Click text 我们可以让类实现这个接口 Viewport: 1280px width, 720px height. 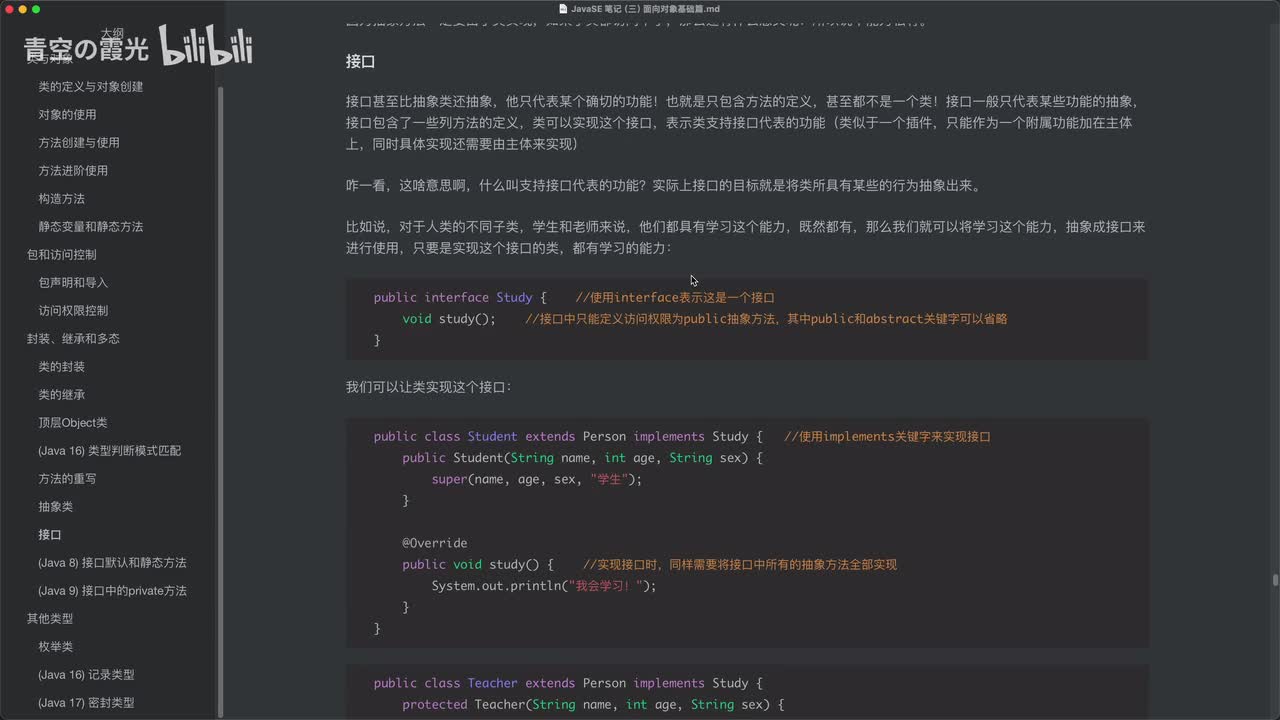pyautogui.click(x=429, y=386)
